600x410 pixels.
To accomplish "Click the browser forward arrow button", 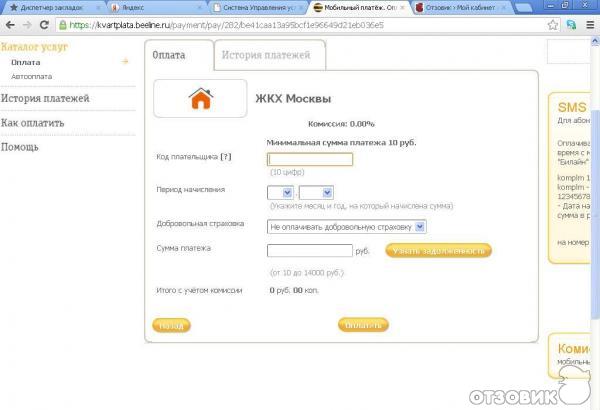I will click(x=26, y=24).
